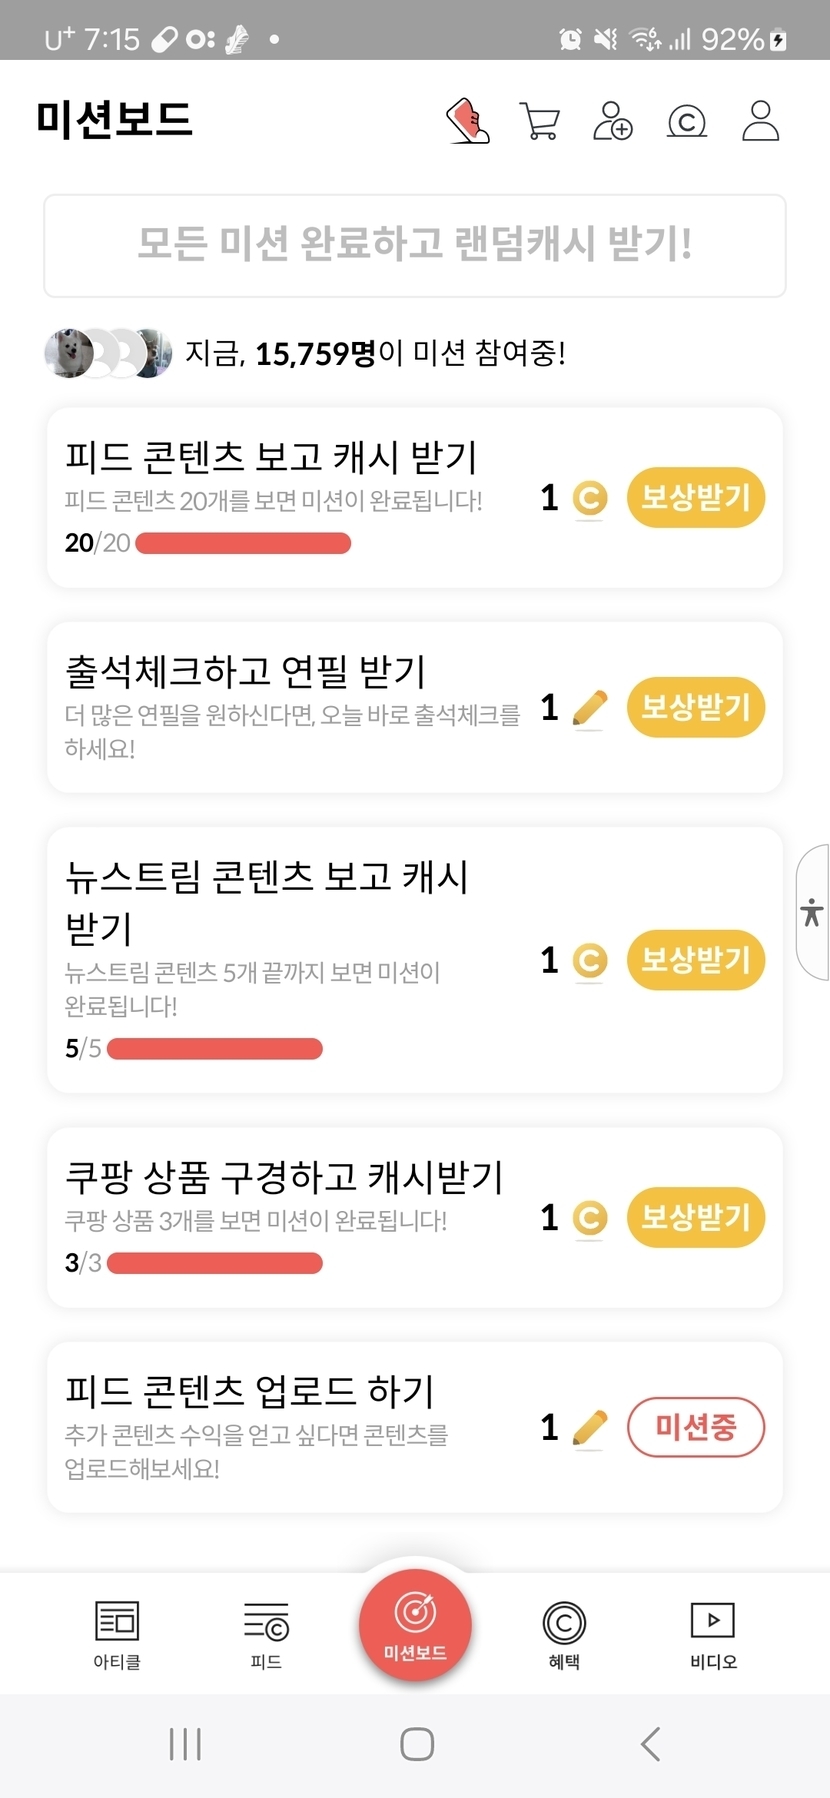Open the cash coin icon in header
This screenshot has height=1798, width=830.
point(687,121)
